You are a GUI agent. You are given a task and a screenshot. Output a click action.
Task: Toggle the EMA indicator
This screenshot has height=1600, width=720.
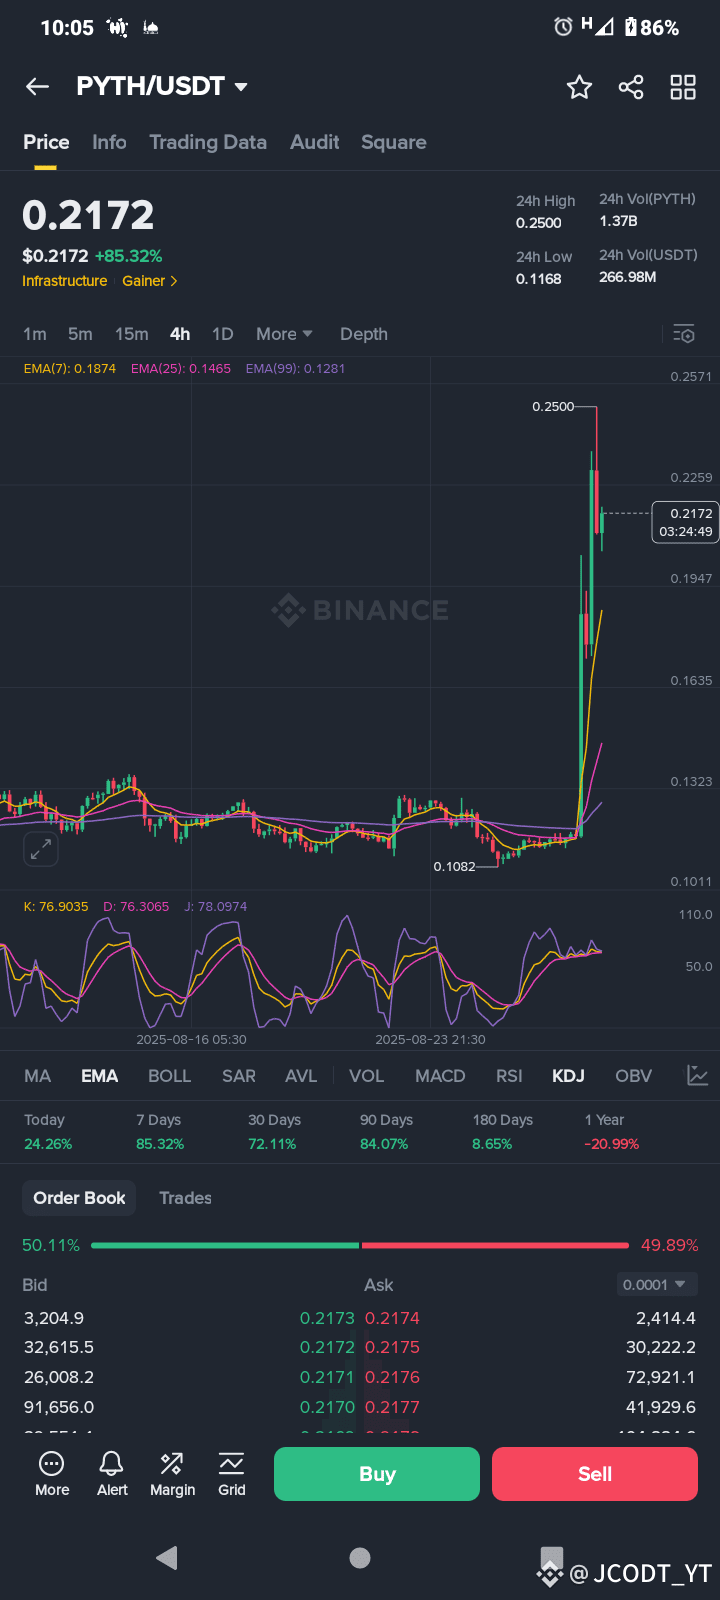pyautogui.click(x=100, y=1076)
